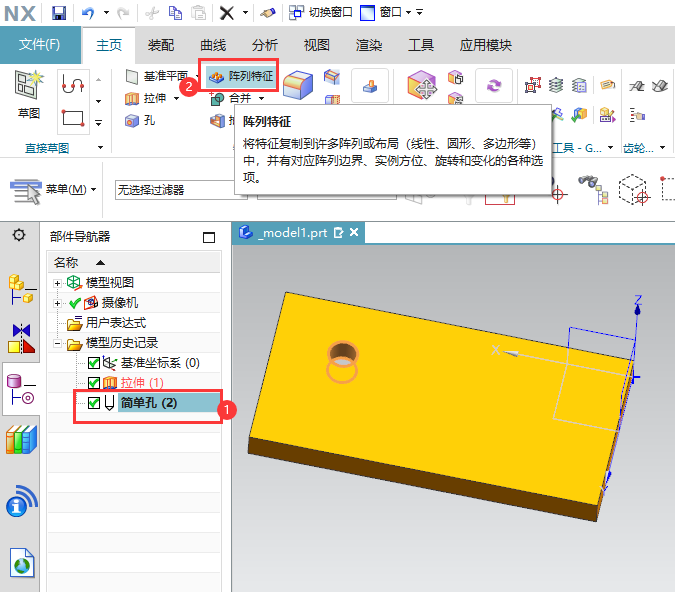Click the Undo arrow icon

point(88,13)
